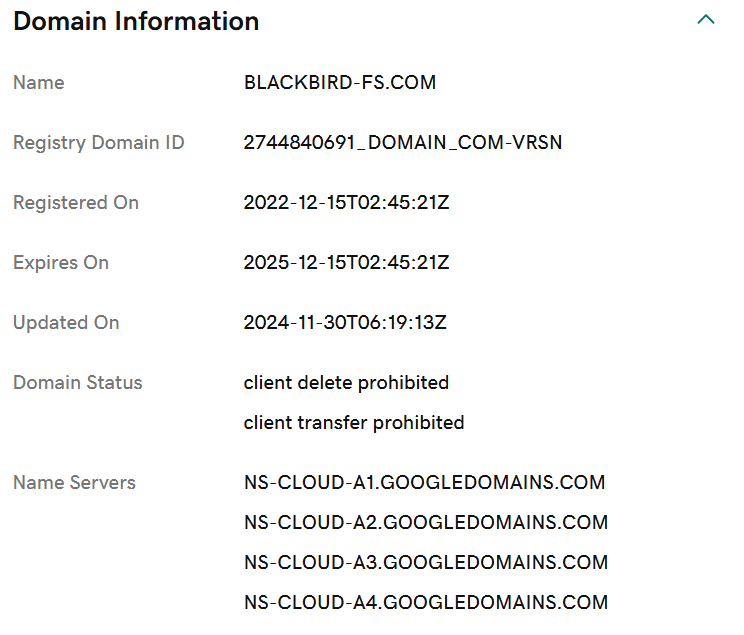Image resolution: width=744 pixels, height=635 pixels.
Task: Click the Domain Information heading
Action: tap(136, 21)
